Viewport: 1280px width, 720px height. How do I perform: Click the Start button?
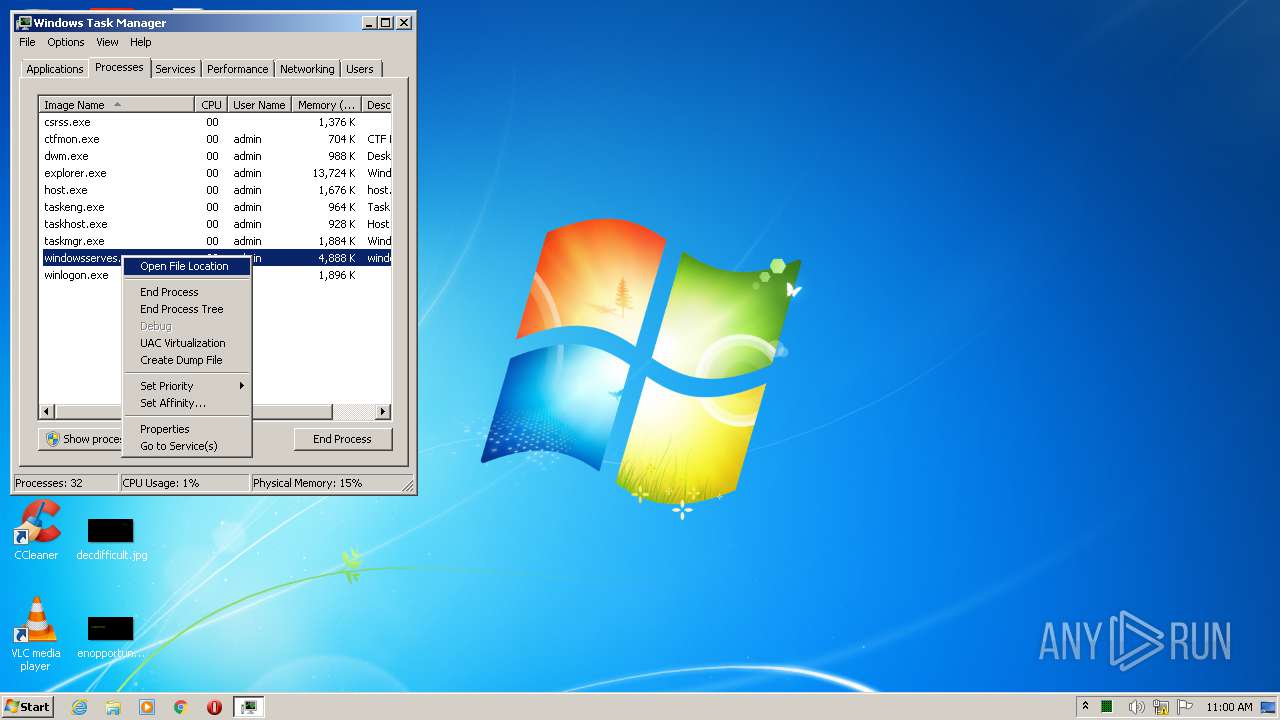coord(27,707)
